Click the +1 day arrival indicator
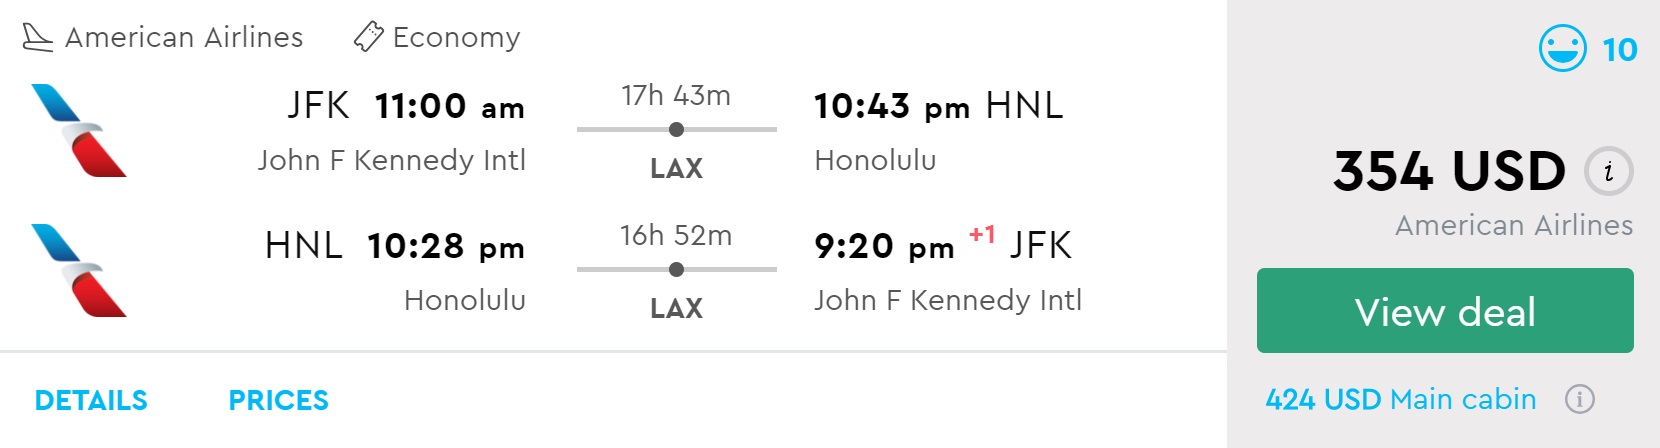This screenshot has height=448, width=1660. click(981, 235)
